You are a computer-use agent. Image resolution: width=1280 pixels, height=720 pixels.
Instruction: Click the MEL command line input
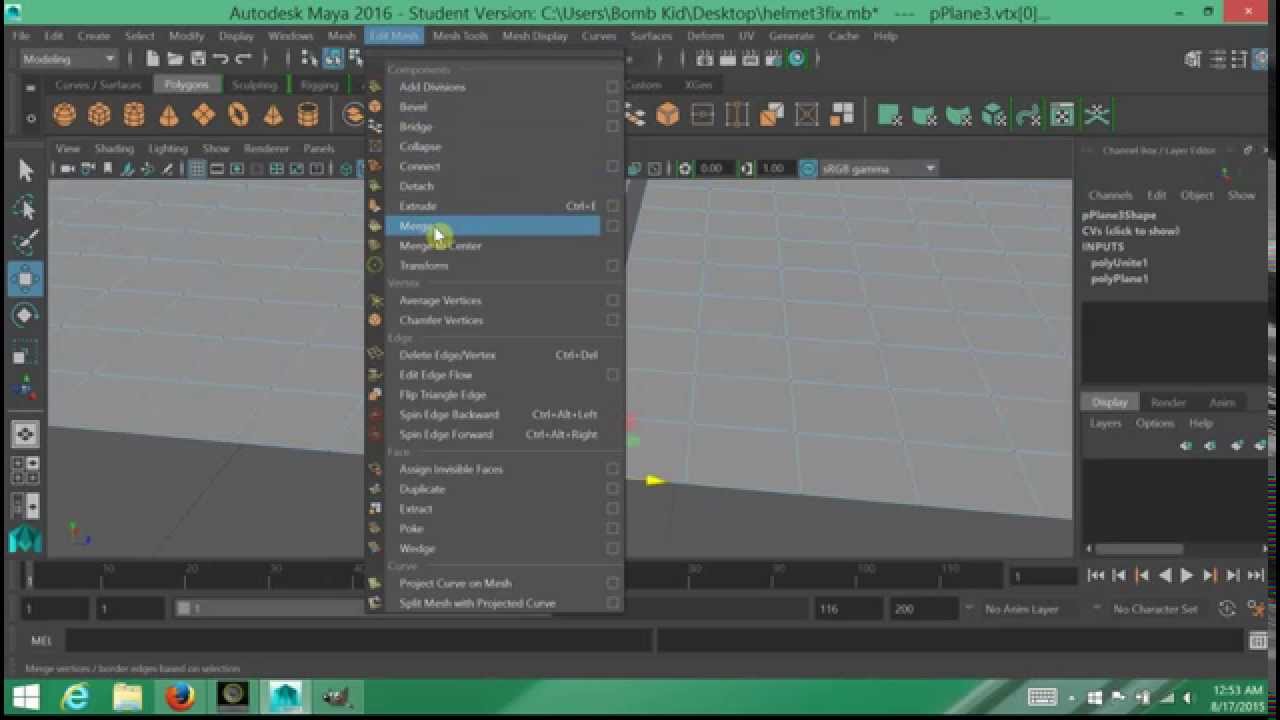pos(359,641)
